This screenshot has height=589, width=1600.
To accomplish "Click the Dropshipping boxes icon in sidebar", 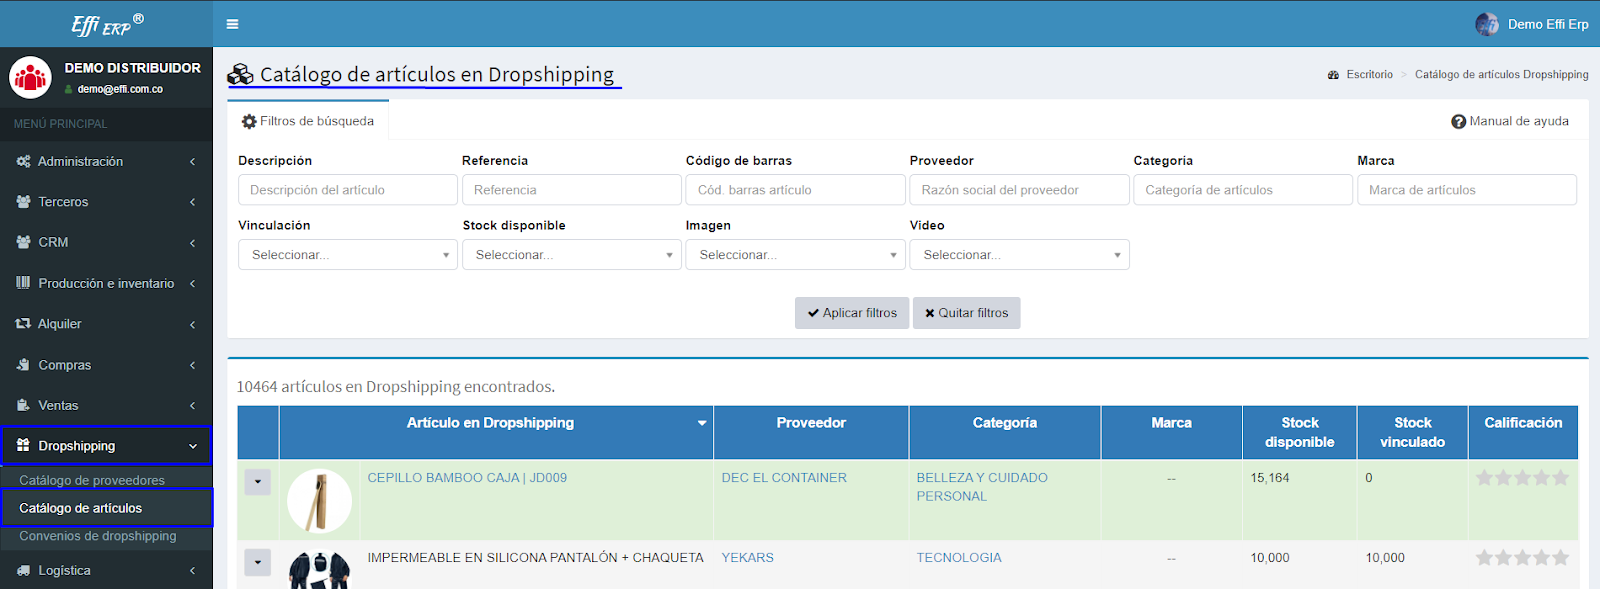I will pos(23,446).
